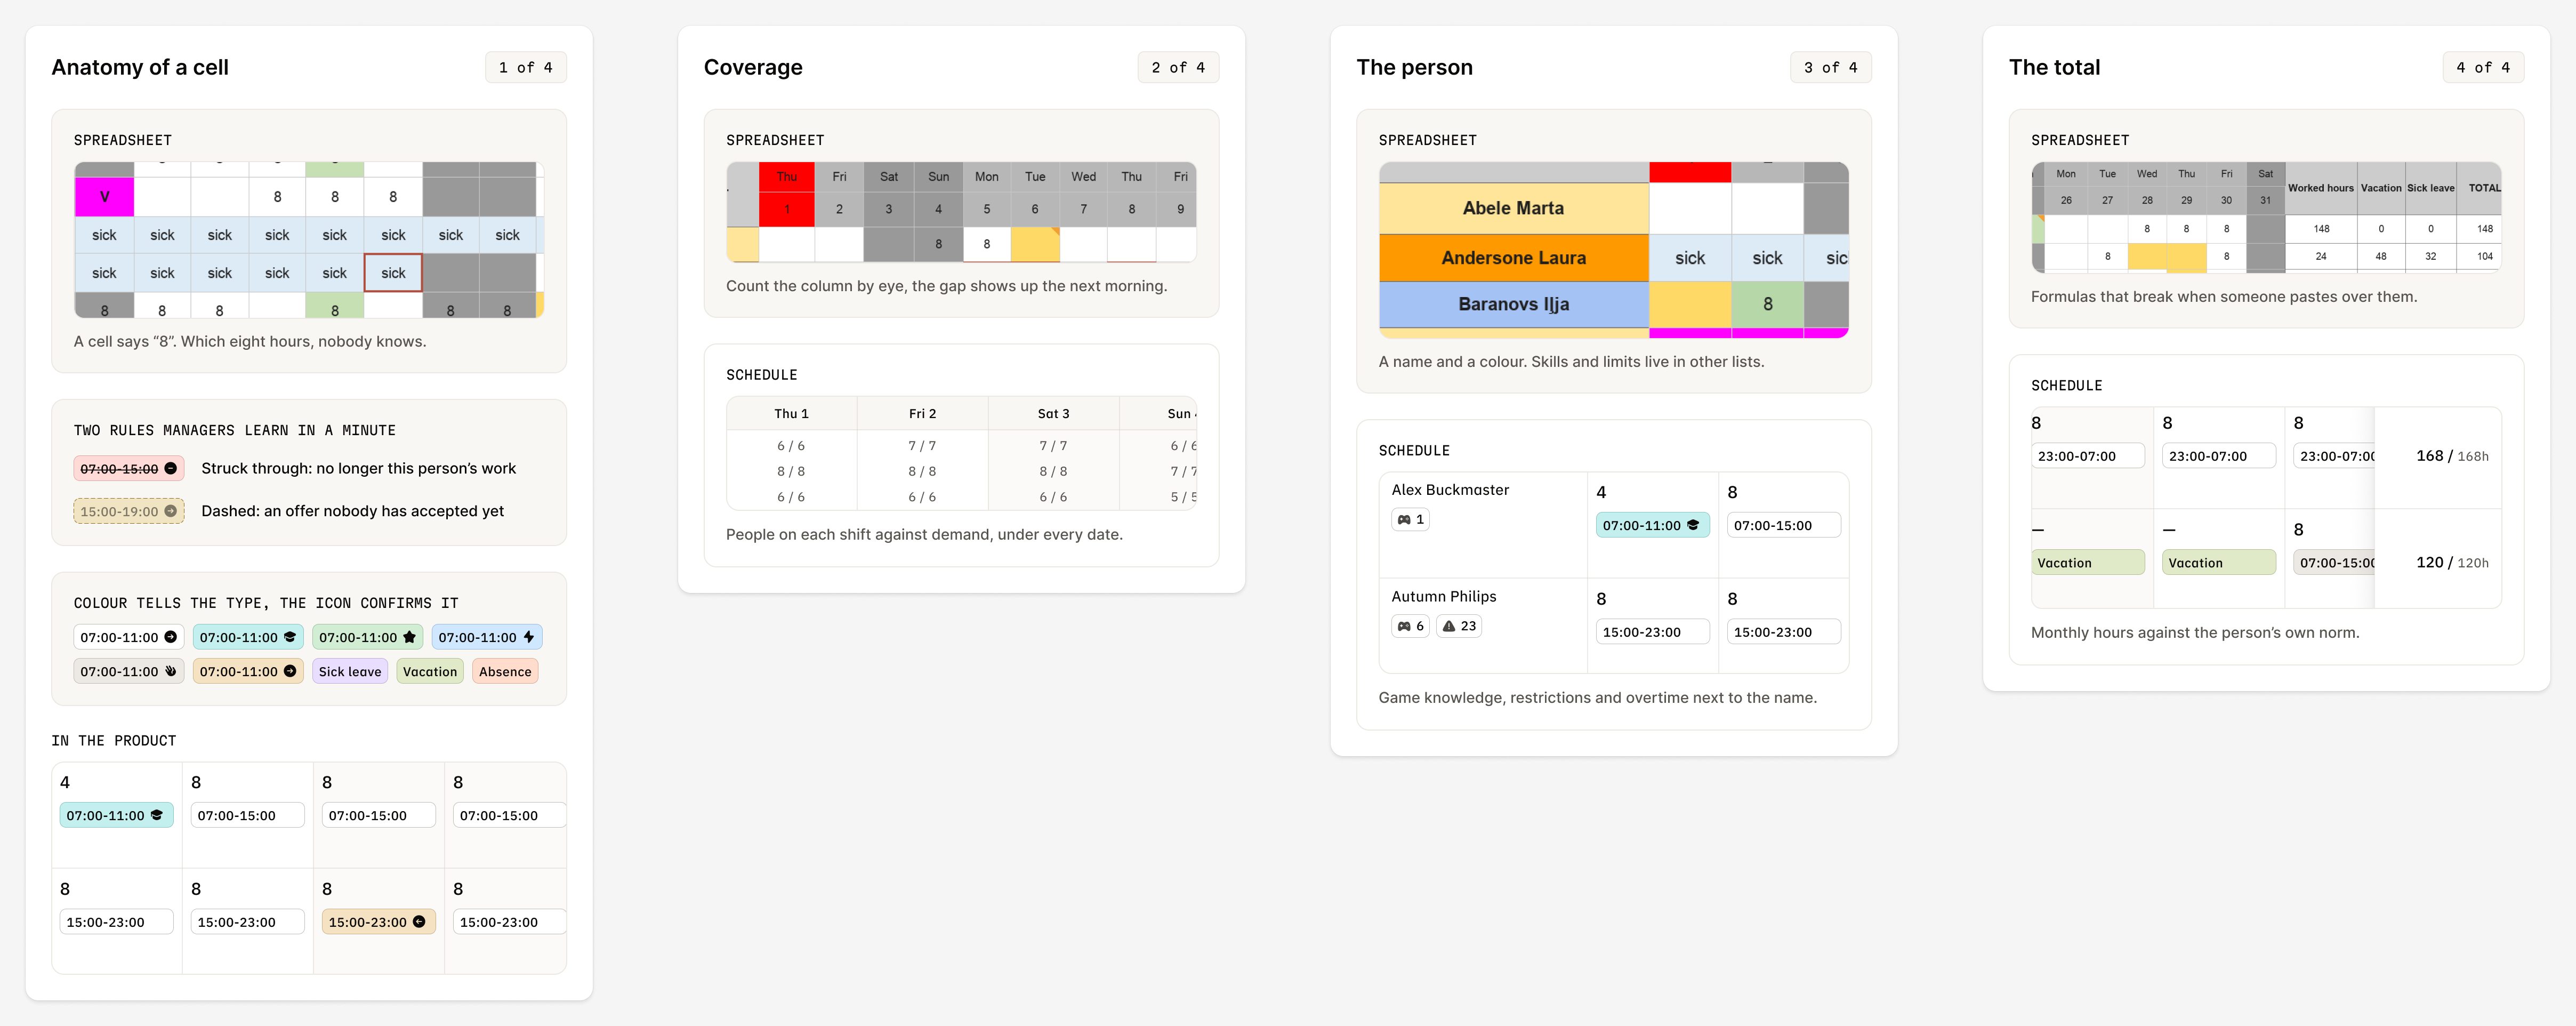Click the '120 / 120h' monthly total
Image resolution: width=2576 pixels, height=1026 pixels.
2452,563
